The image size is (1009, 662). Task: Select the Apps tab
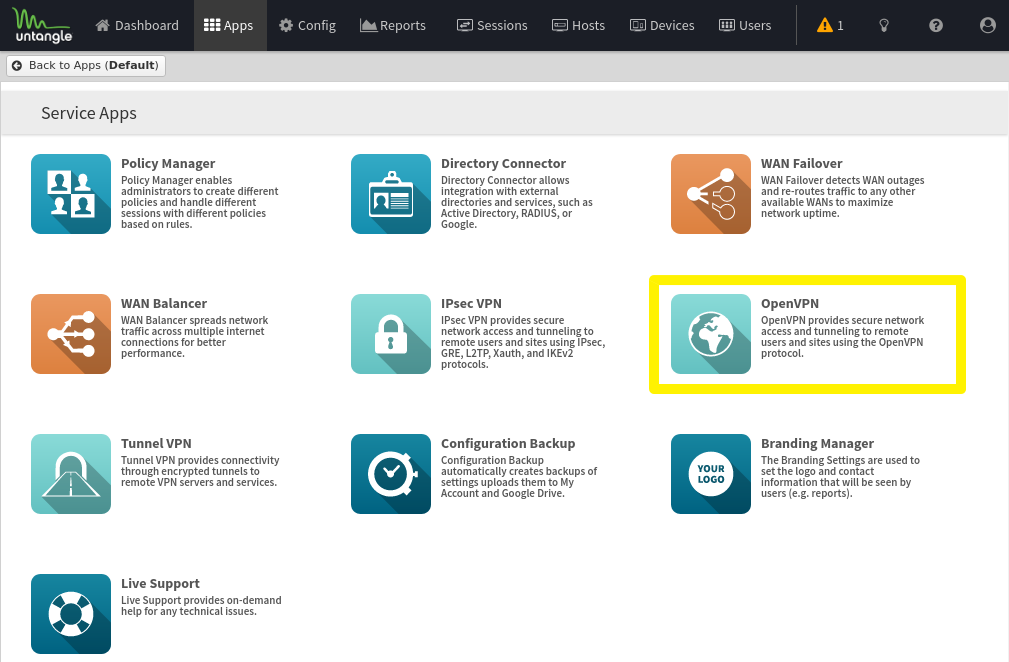(228, 25)
